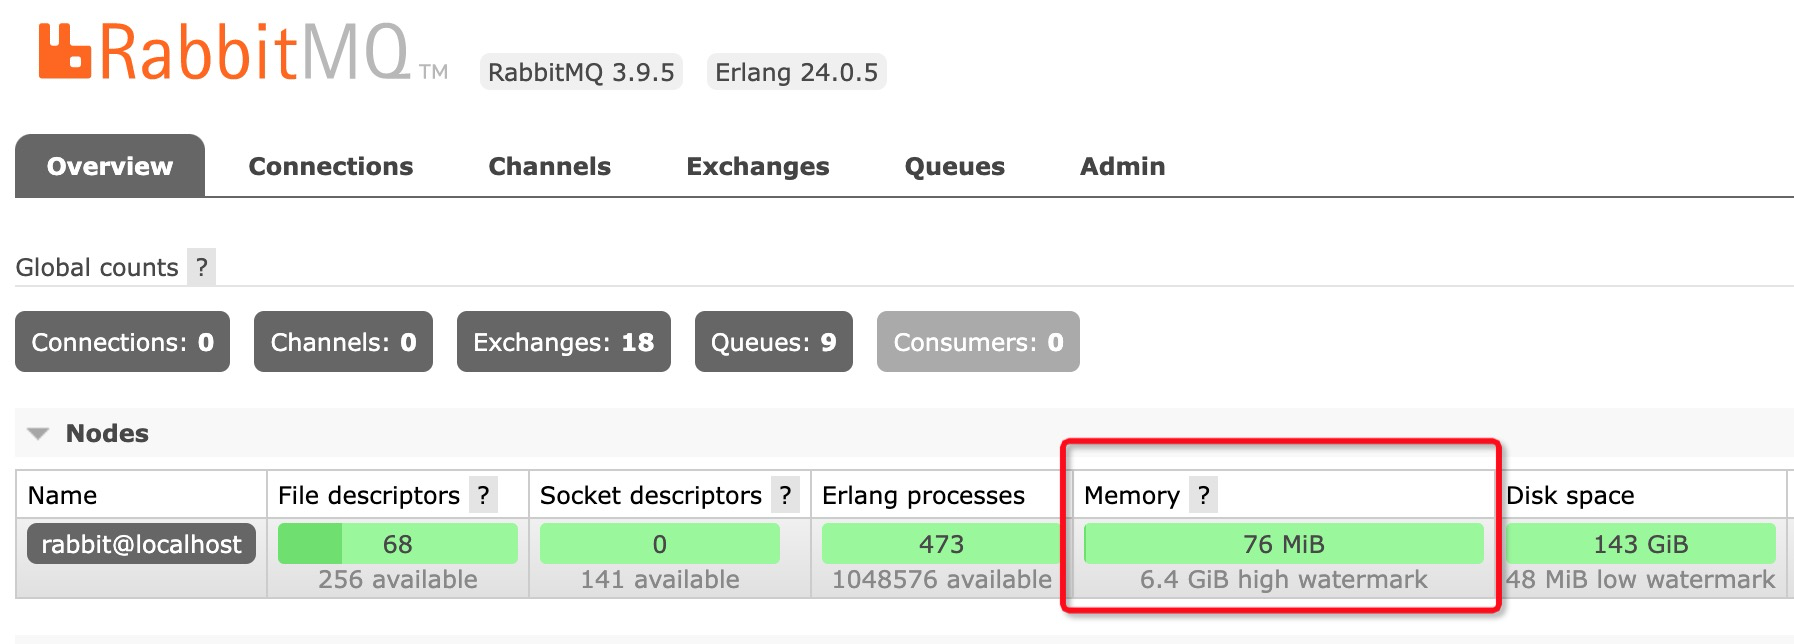This screenshot has height=644, width=1794.
Task: Select the Queues tab
Action: [x=953, y=165]
